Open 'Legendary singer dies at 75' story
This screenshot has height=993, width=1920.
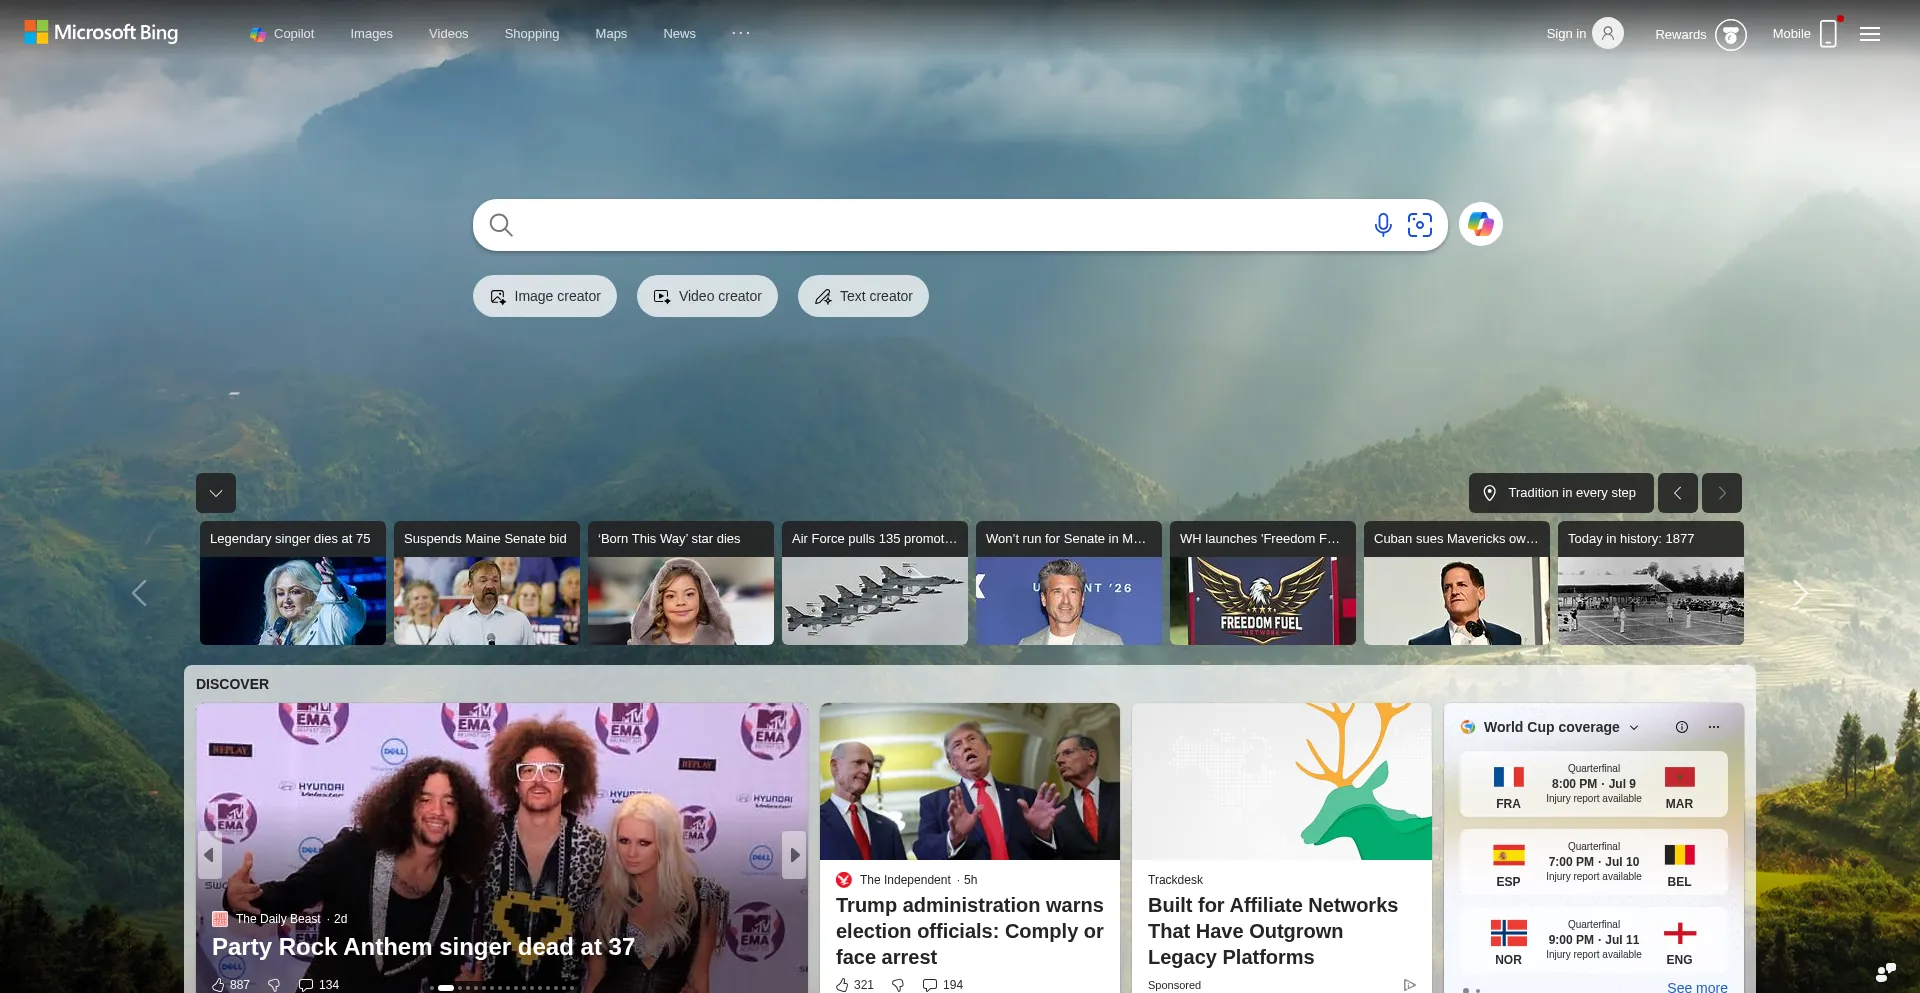point(293,583)
